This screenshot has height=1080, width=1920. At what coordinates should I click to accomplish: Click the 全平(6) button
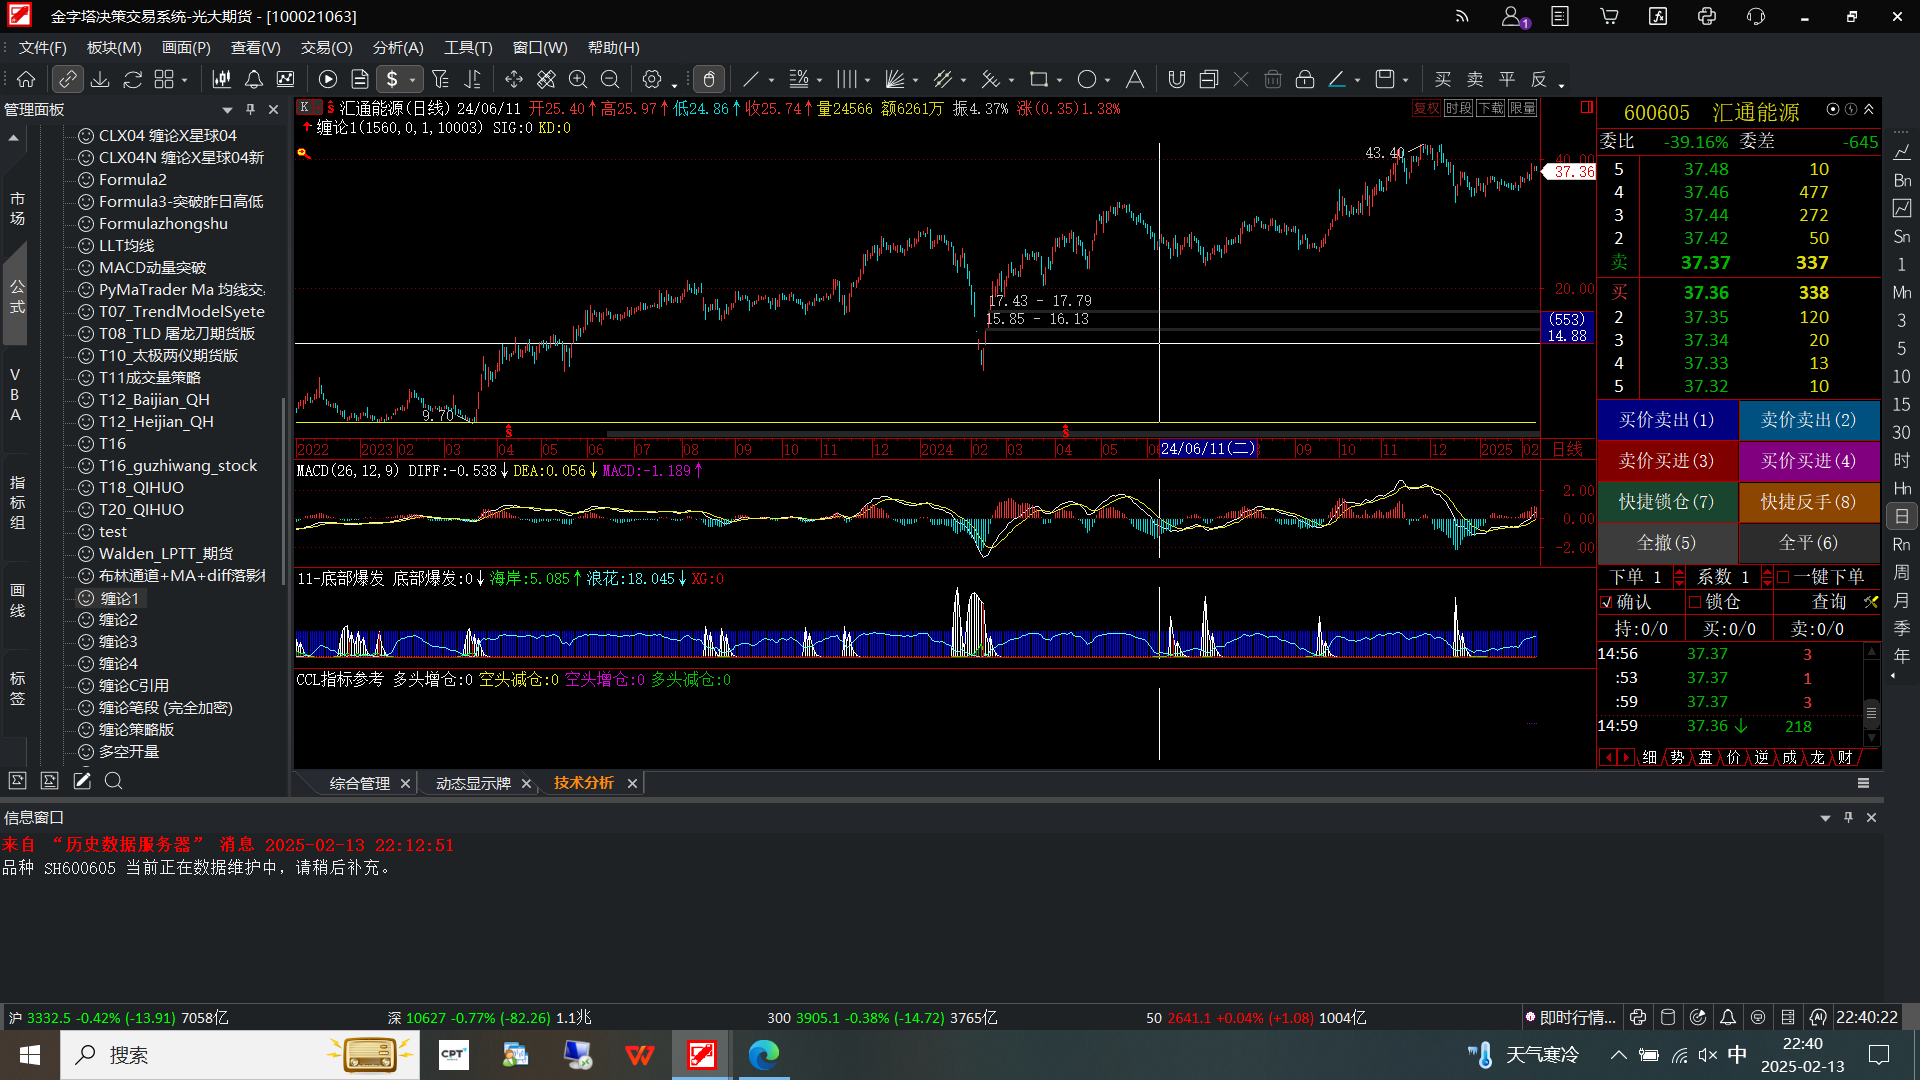pyautogui.click(x=1809, y=543)
